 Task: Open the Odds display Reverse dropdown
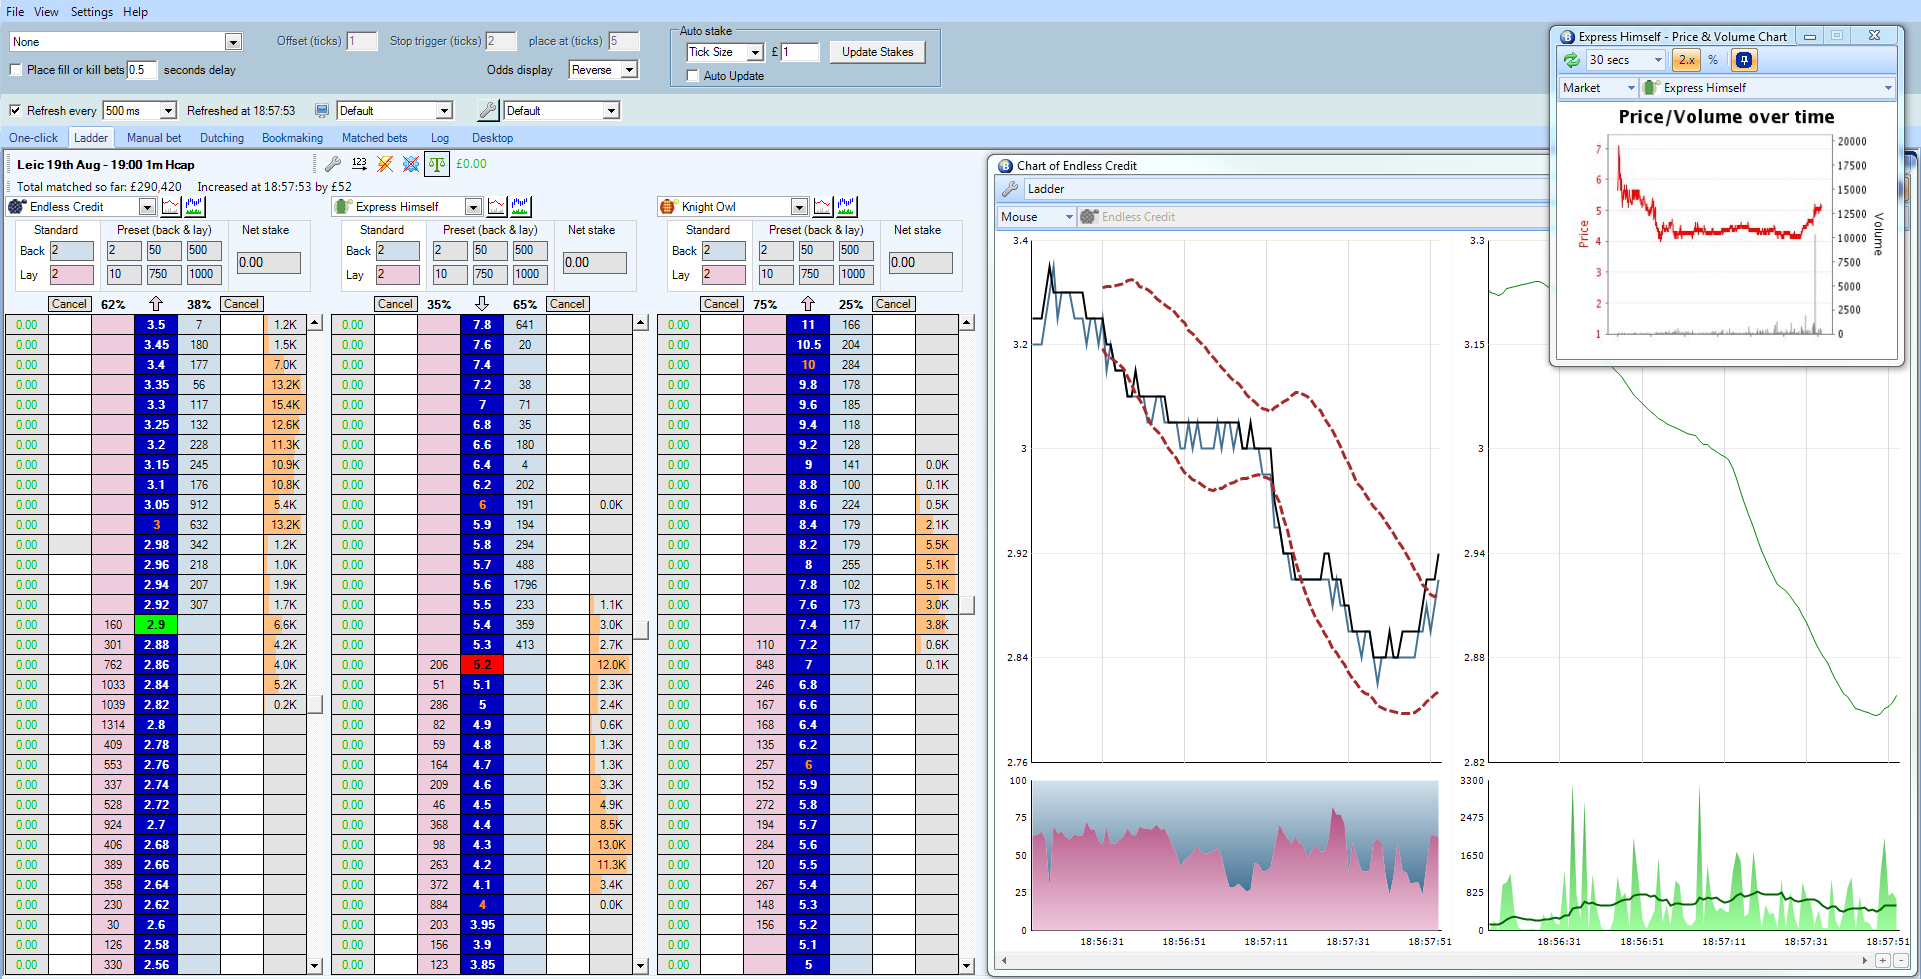tap(629, 70)
